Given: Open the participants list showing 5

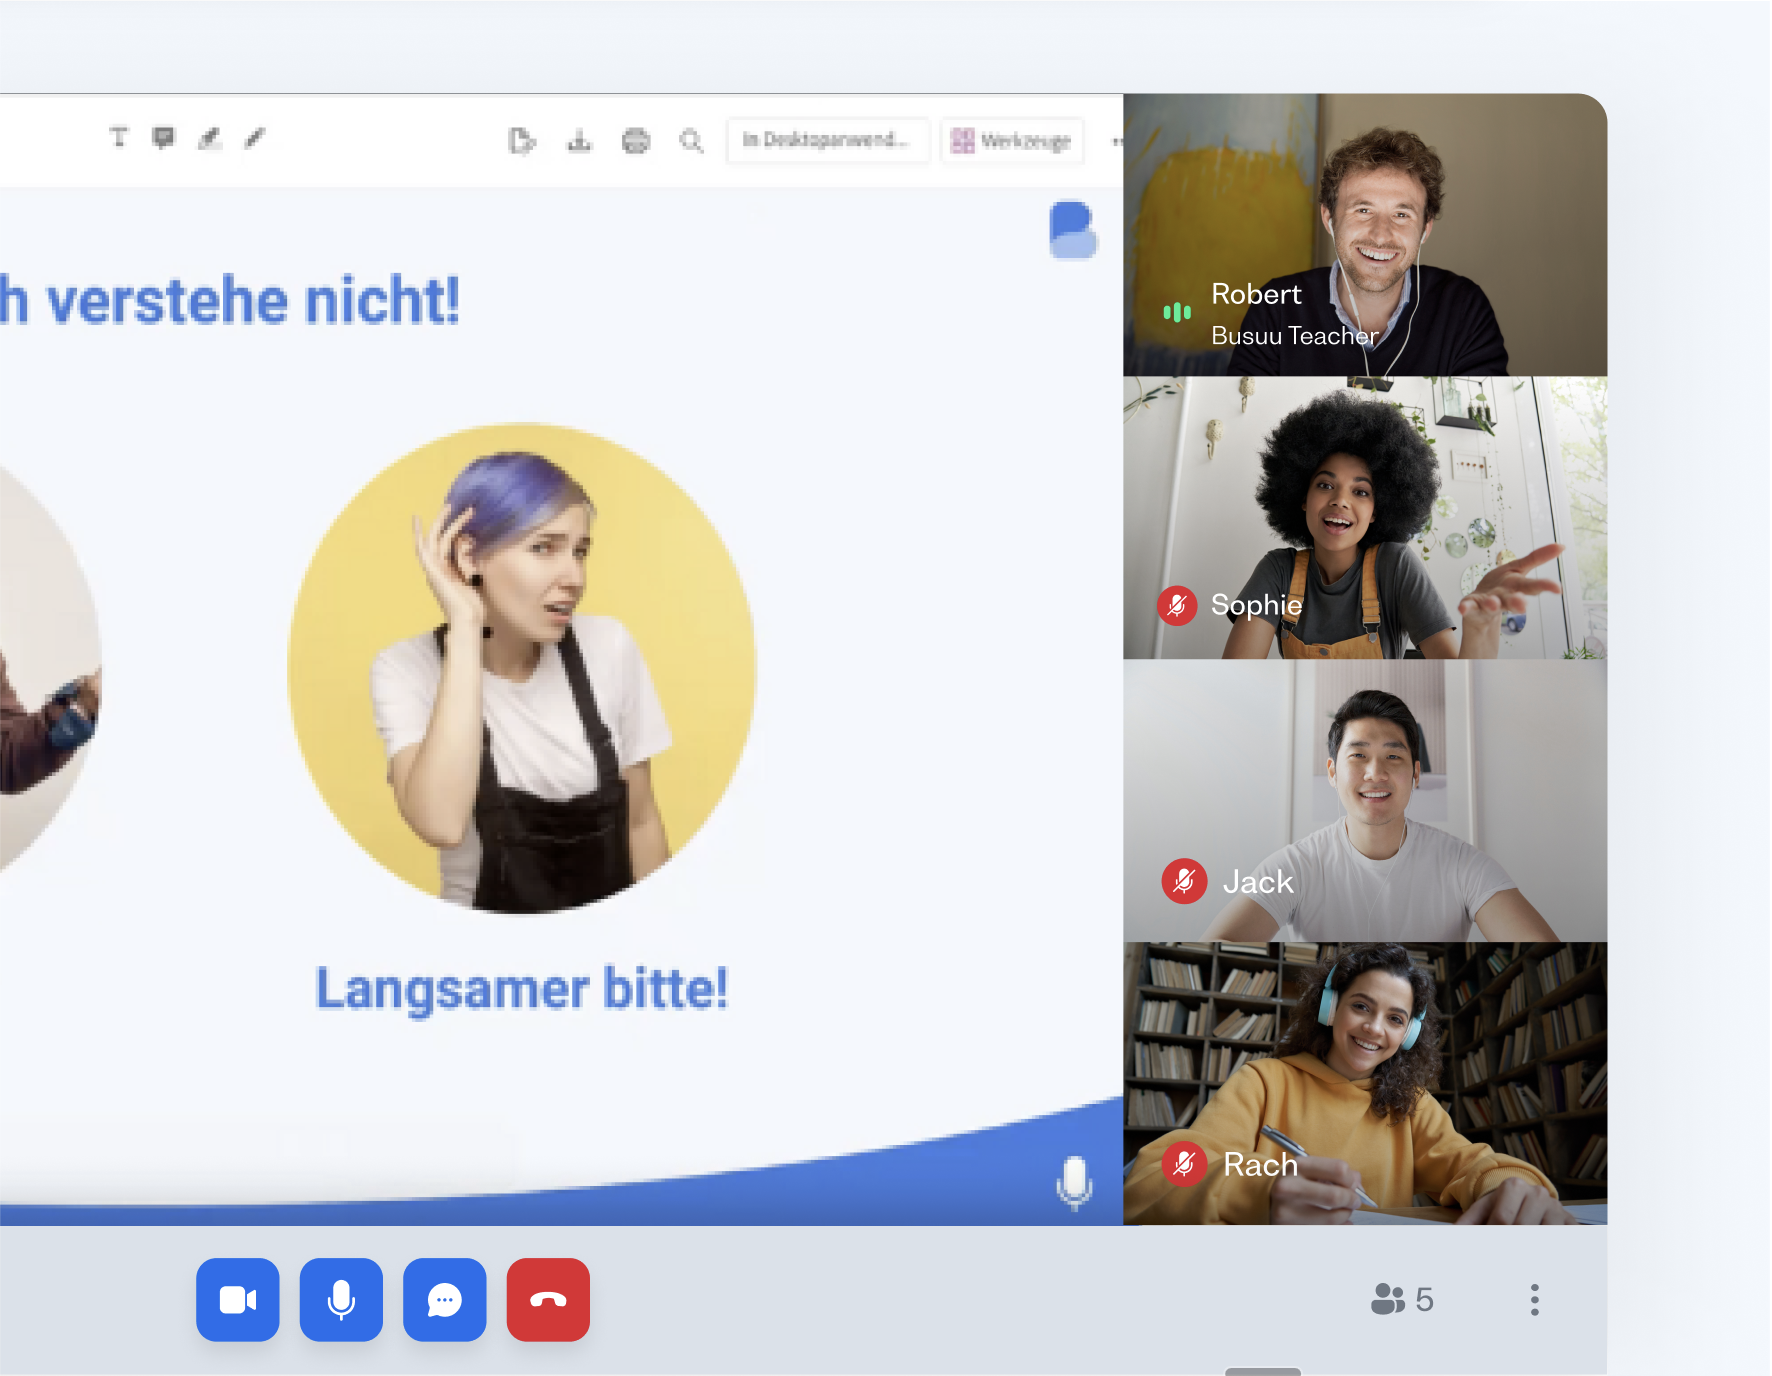Looking at the screenshot, I should click(x=1402, y=1299).
